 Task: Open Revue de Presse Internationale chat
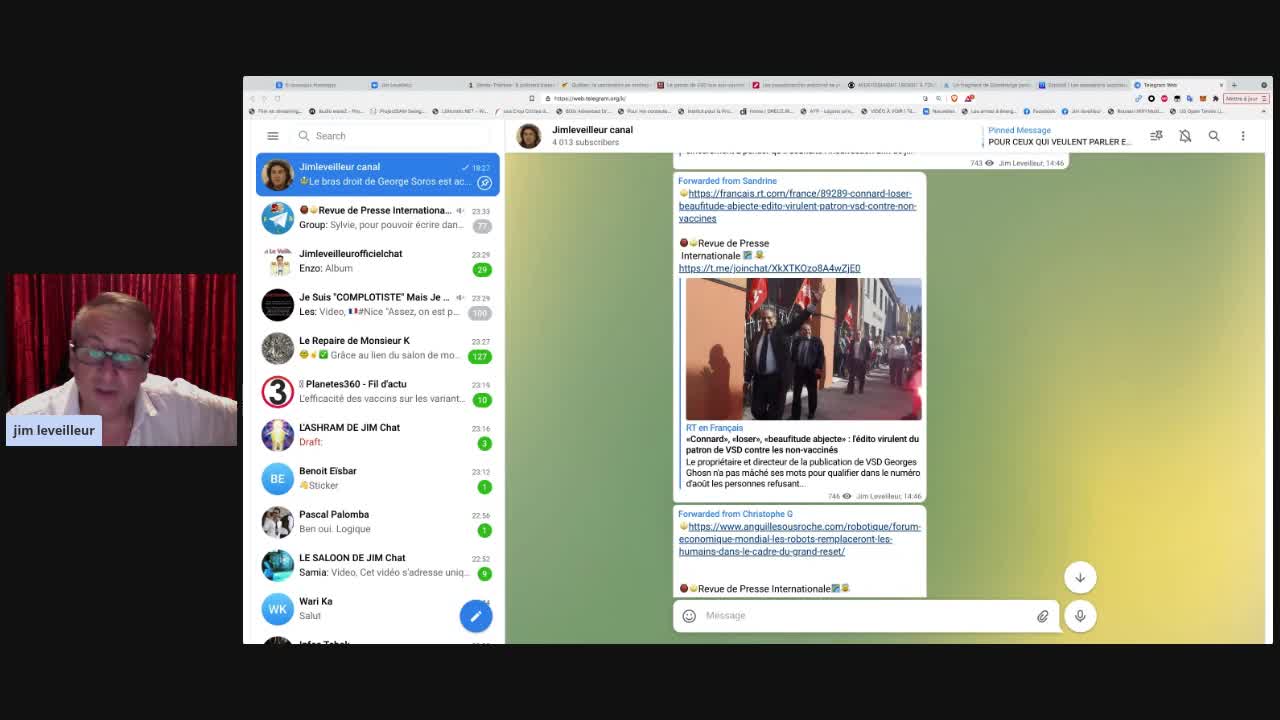tap(377, 217)
